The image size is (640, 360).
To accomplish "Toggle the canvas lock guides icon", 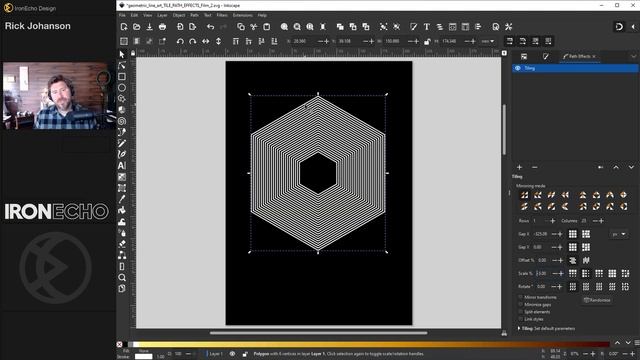I will click(x=133, y=53).
